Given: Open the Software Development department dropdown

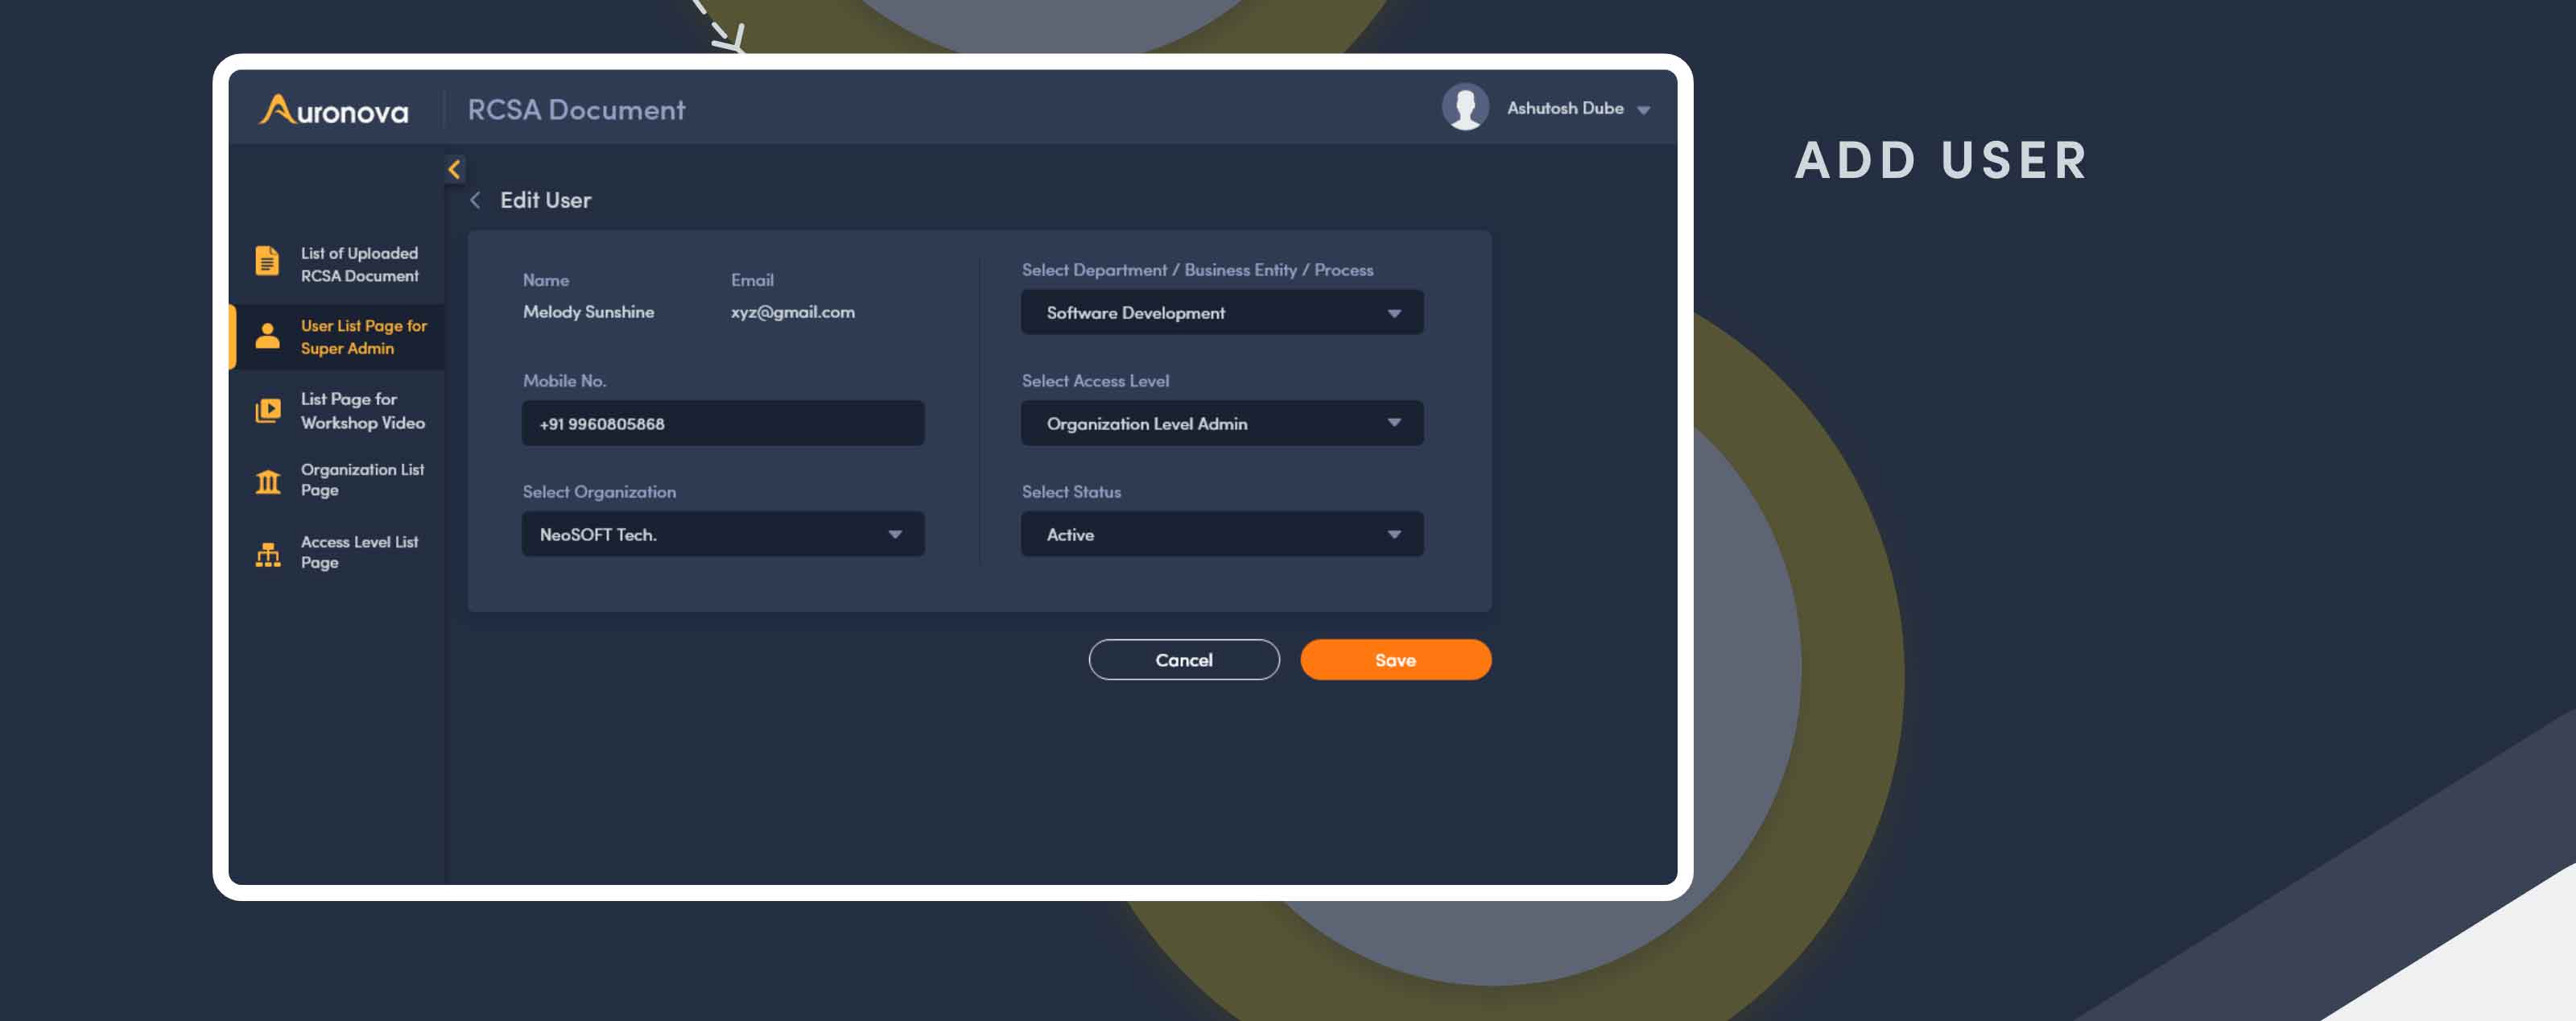Looking at the screenshot, I should [1222, 312].
